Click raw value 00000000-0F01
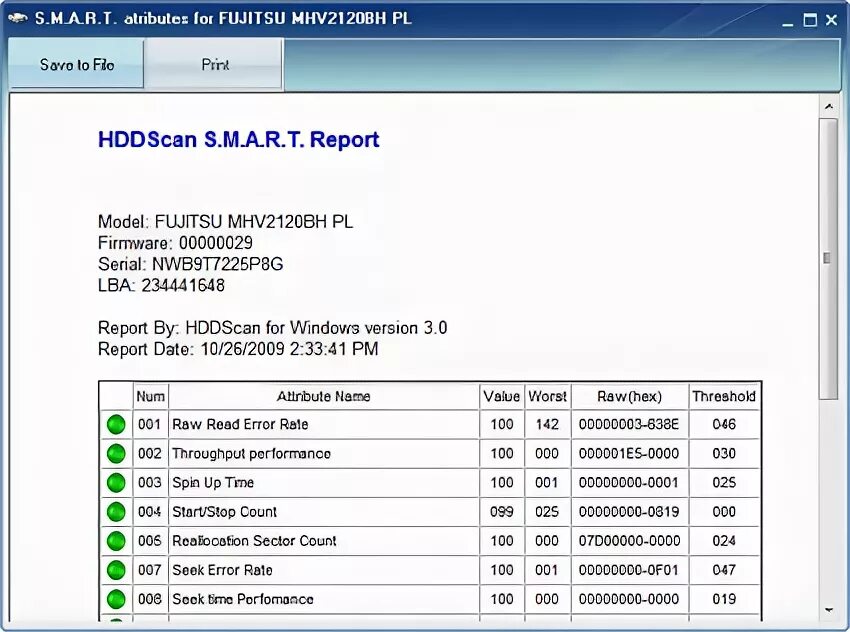The image size is (850, 632). coord(629,570)
